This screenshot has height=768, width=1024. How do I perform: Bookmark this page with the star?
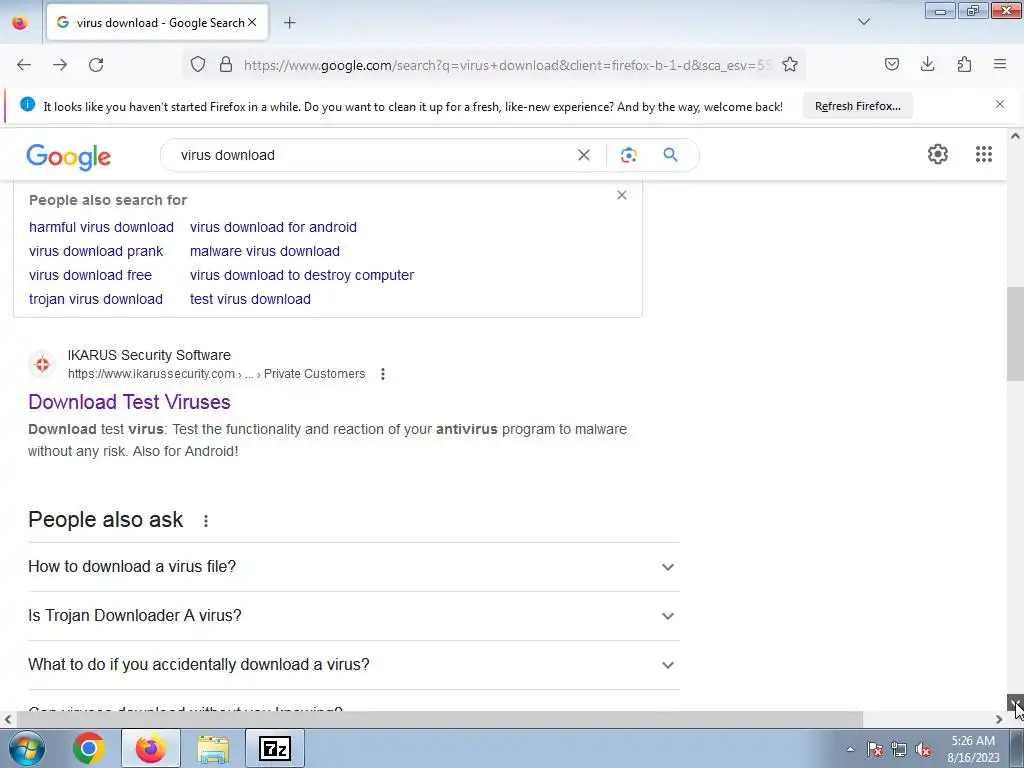(x=790, y=65)
